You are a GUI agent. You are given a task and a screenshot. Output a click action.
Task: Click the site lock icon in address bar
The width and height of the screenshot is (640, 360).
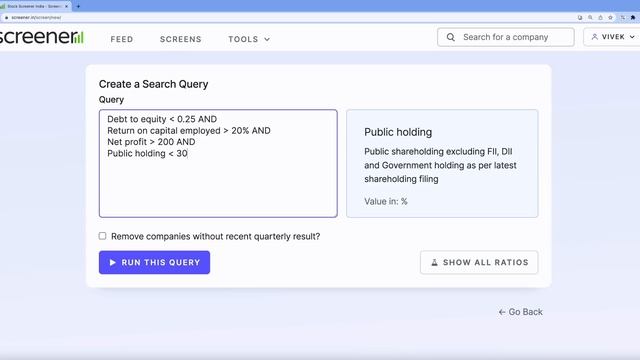(x=7, y=18)
